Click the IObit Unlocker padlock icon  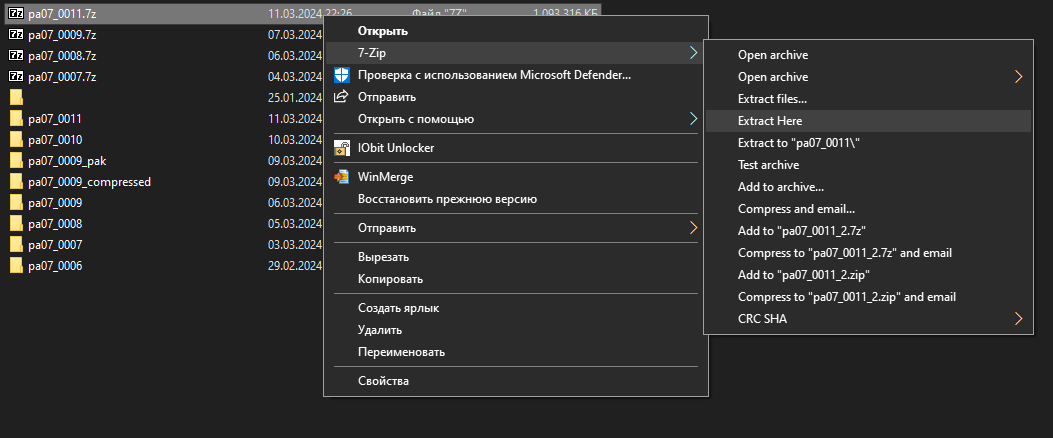point(342,148)
